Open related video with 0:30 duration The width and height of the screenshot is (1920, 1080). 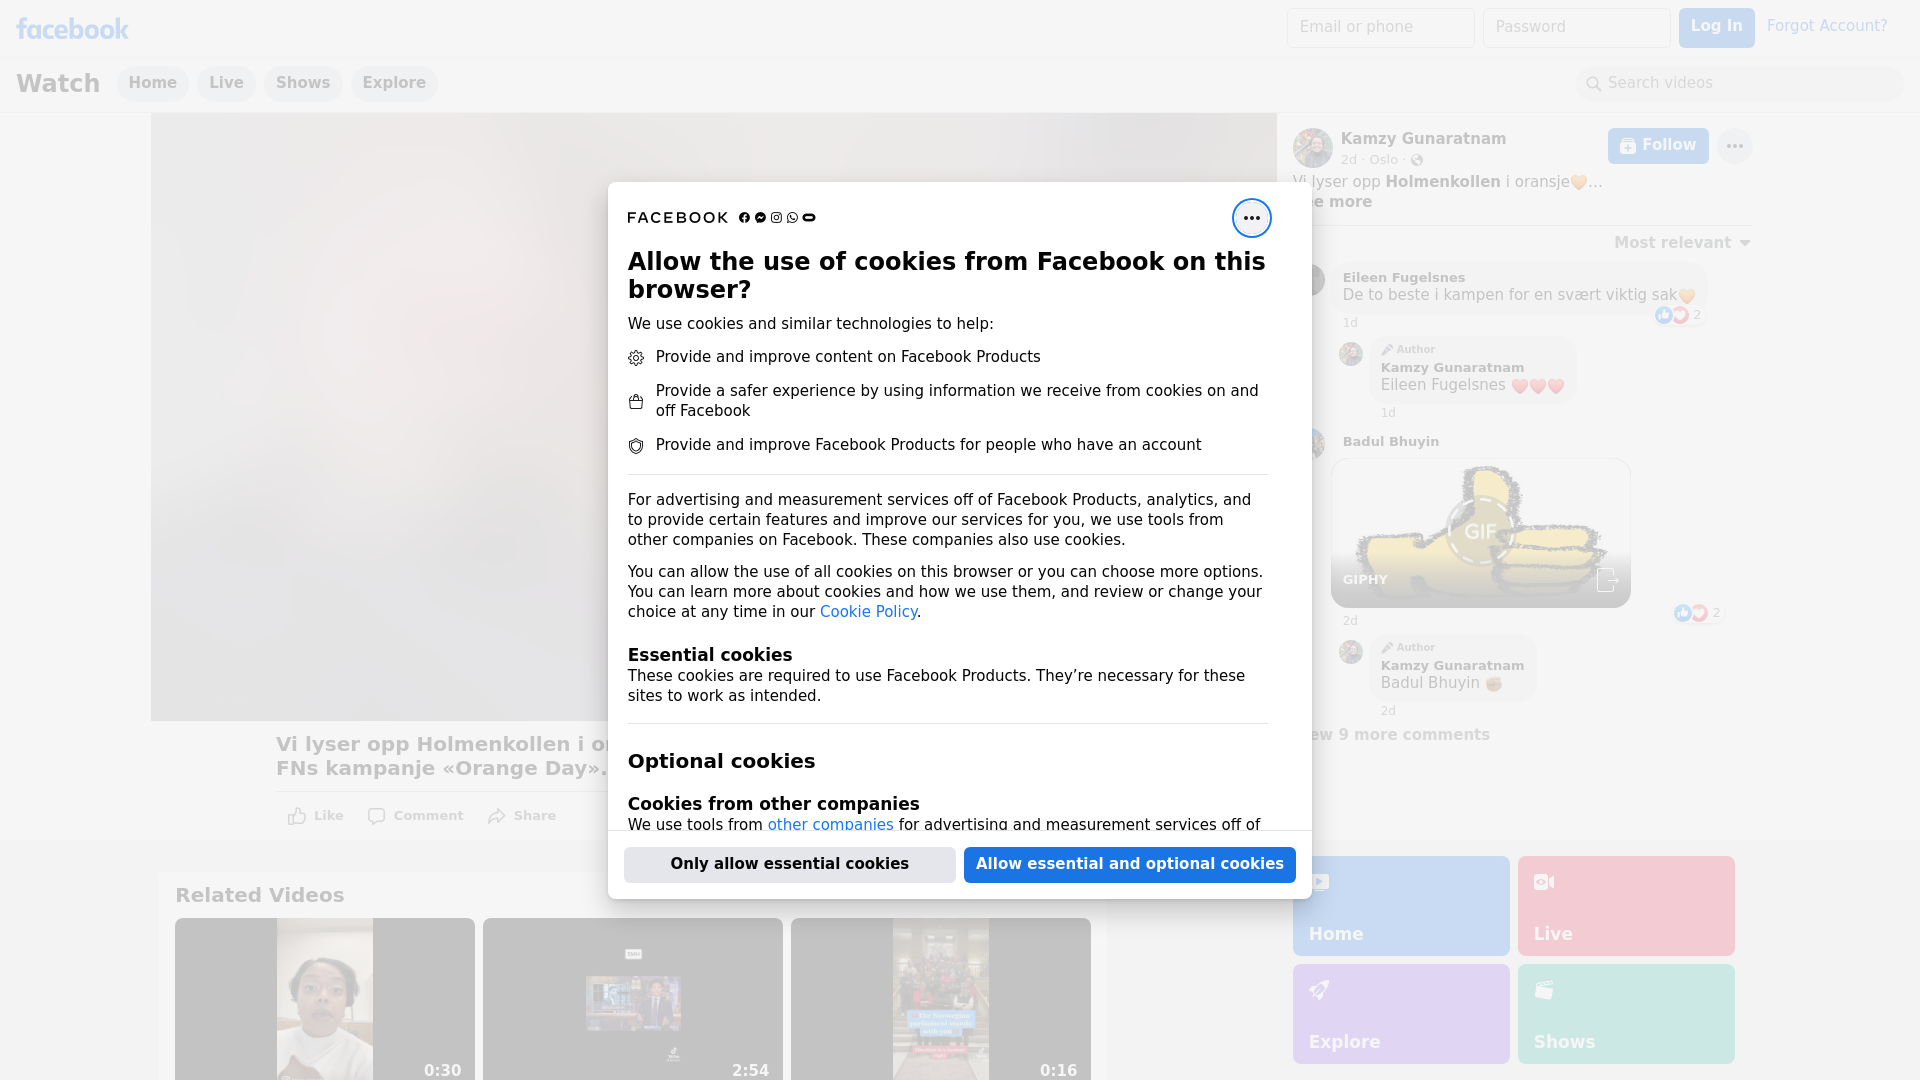click(325, 999)
